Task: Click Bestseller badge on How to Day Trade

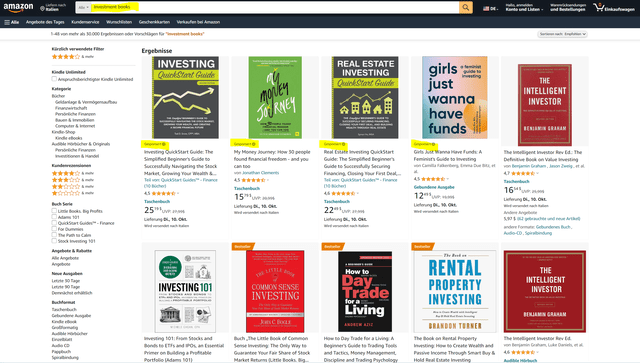Action: click(332, 247)
